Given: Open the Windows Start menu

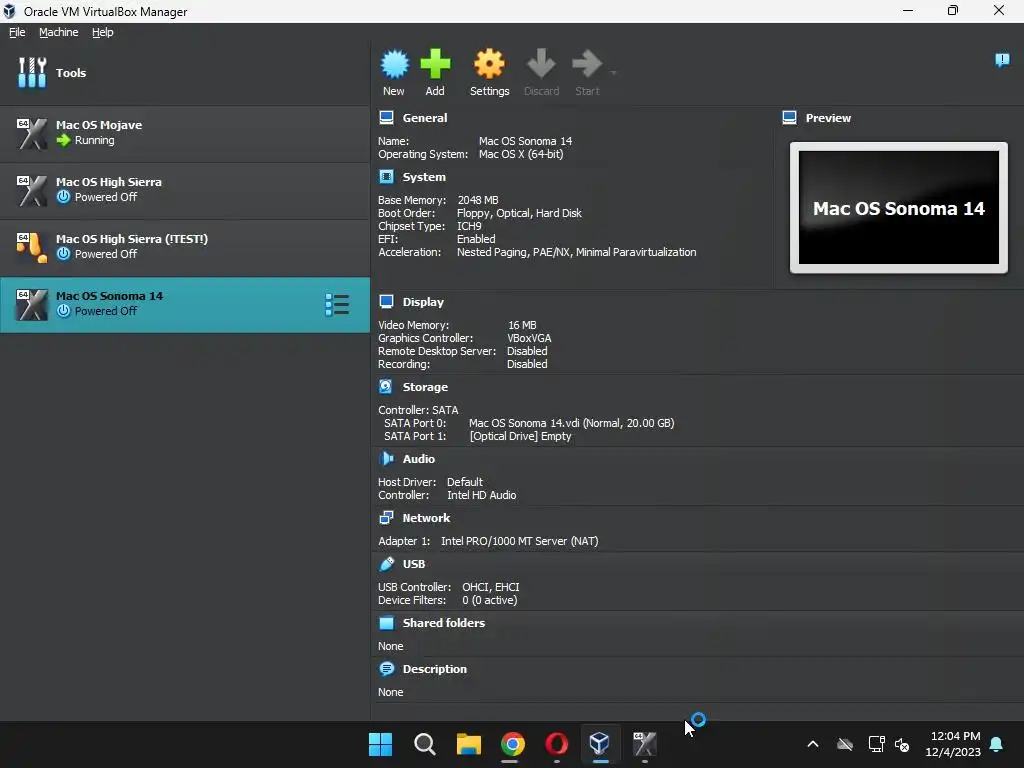Looking at the screenshot, I should click(380, 744).
